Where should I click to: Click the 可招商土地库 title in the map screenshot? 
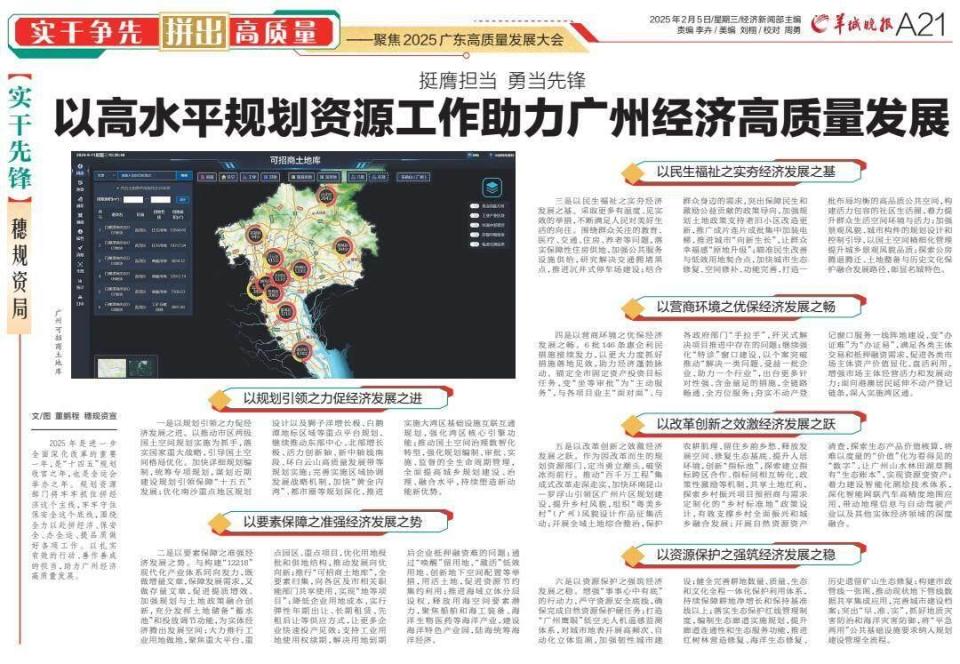point(295,160)
